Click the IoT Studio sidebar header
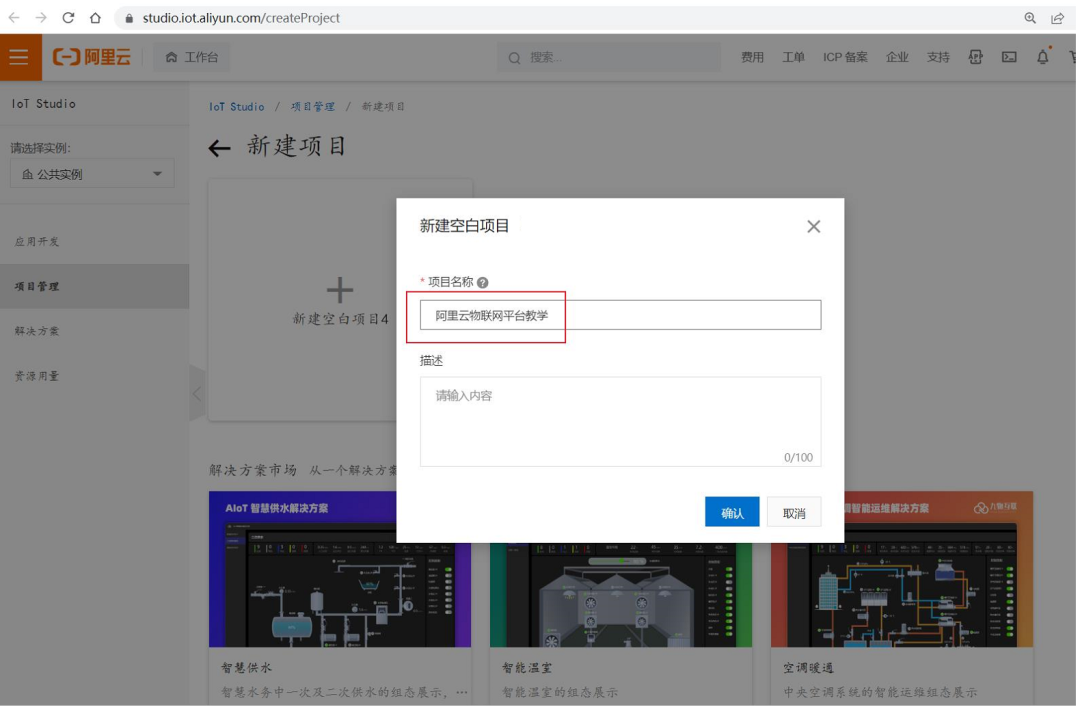The width and height of the screenshot is (1080, 707). (x=43, y=103)
